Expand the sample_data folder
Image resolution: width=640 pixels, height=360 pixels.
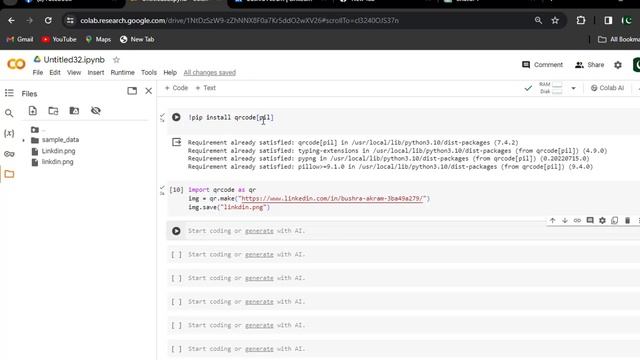[x=24, y=140]
